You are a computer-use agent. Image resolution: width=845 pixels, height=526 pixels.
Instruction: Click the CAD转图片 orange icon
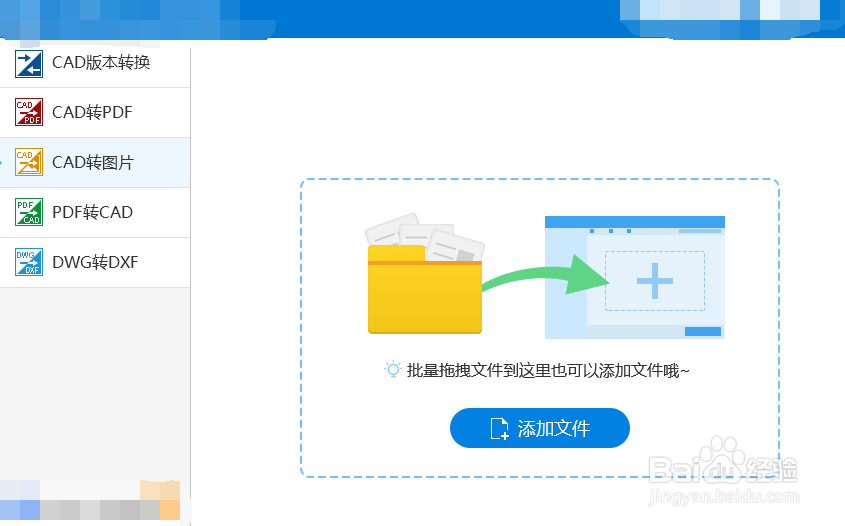tap(29, 162)
